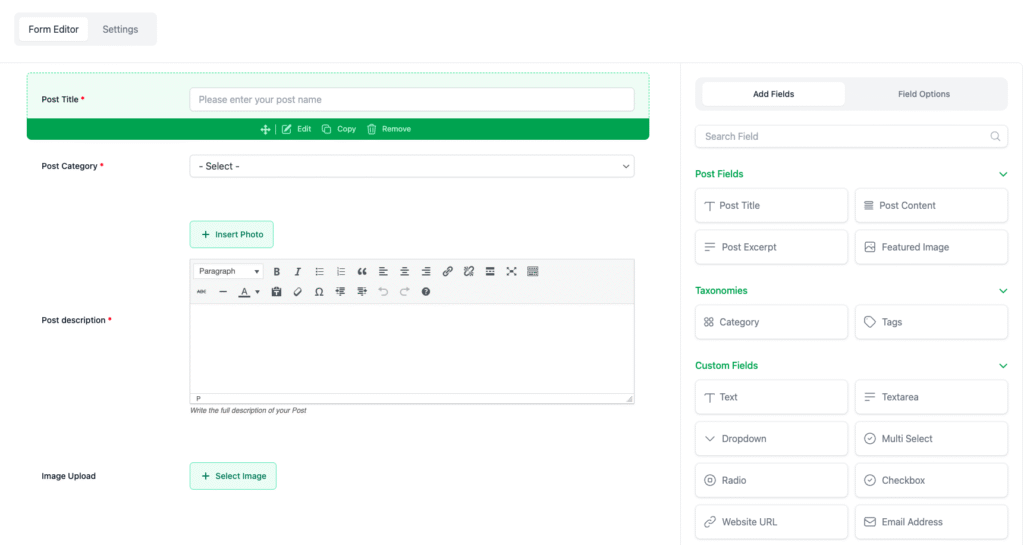Open the Post Category select dropdown

click(x=411, y=166)
